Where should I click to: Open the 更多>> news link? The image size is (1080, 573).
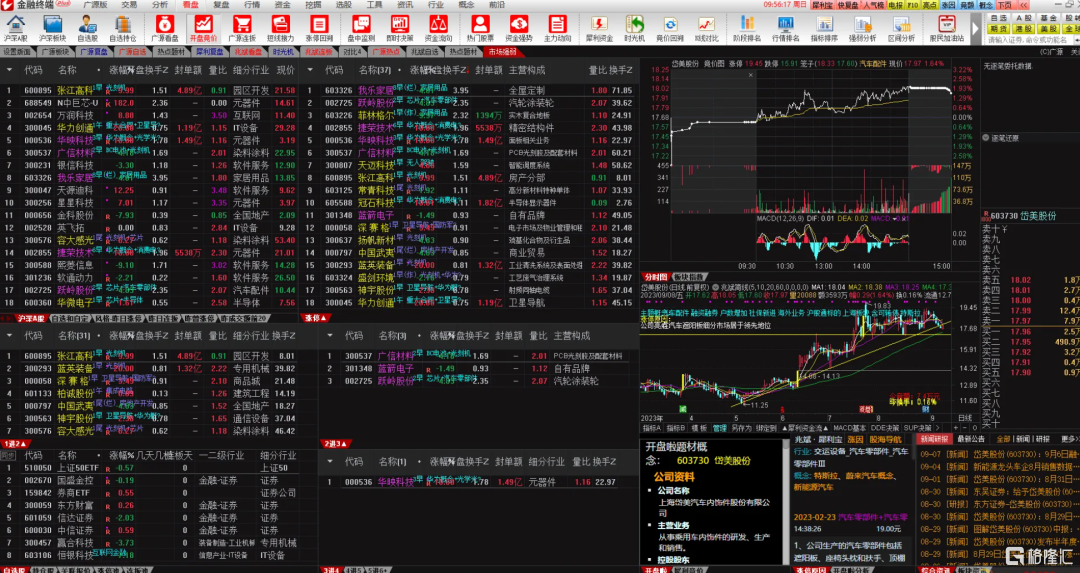(1070, 439)
